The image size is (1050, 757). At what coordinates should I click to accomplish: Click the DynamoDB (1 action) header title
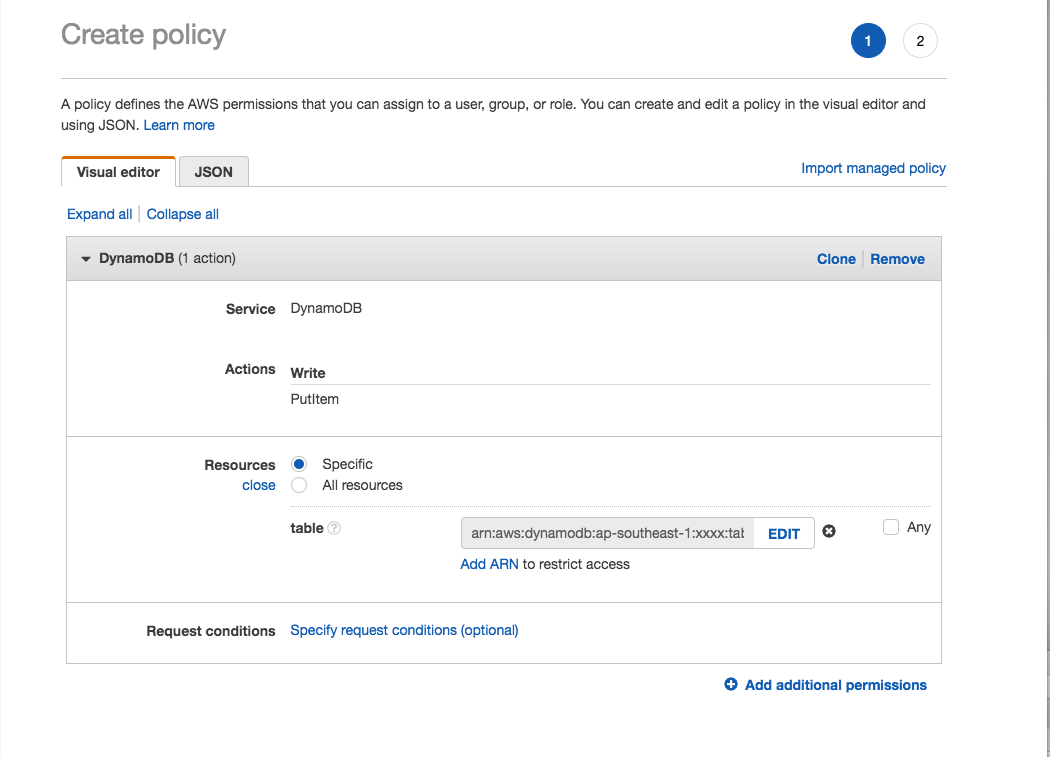167,259
